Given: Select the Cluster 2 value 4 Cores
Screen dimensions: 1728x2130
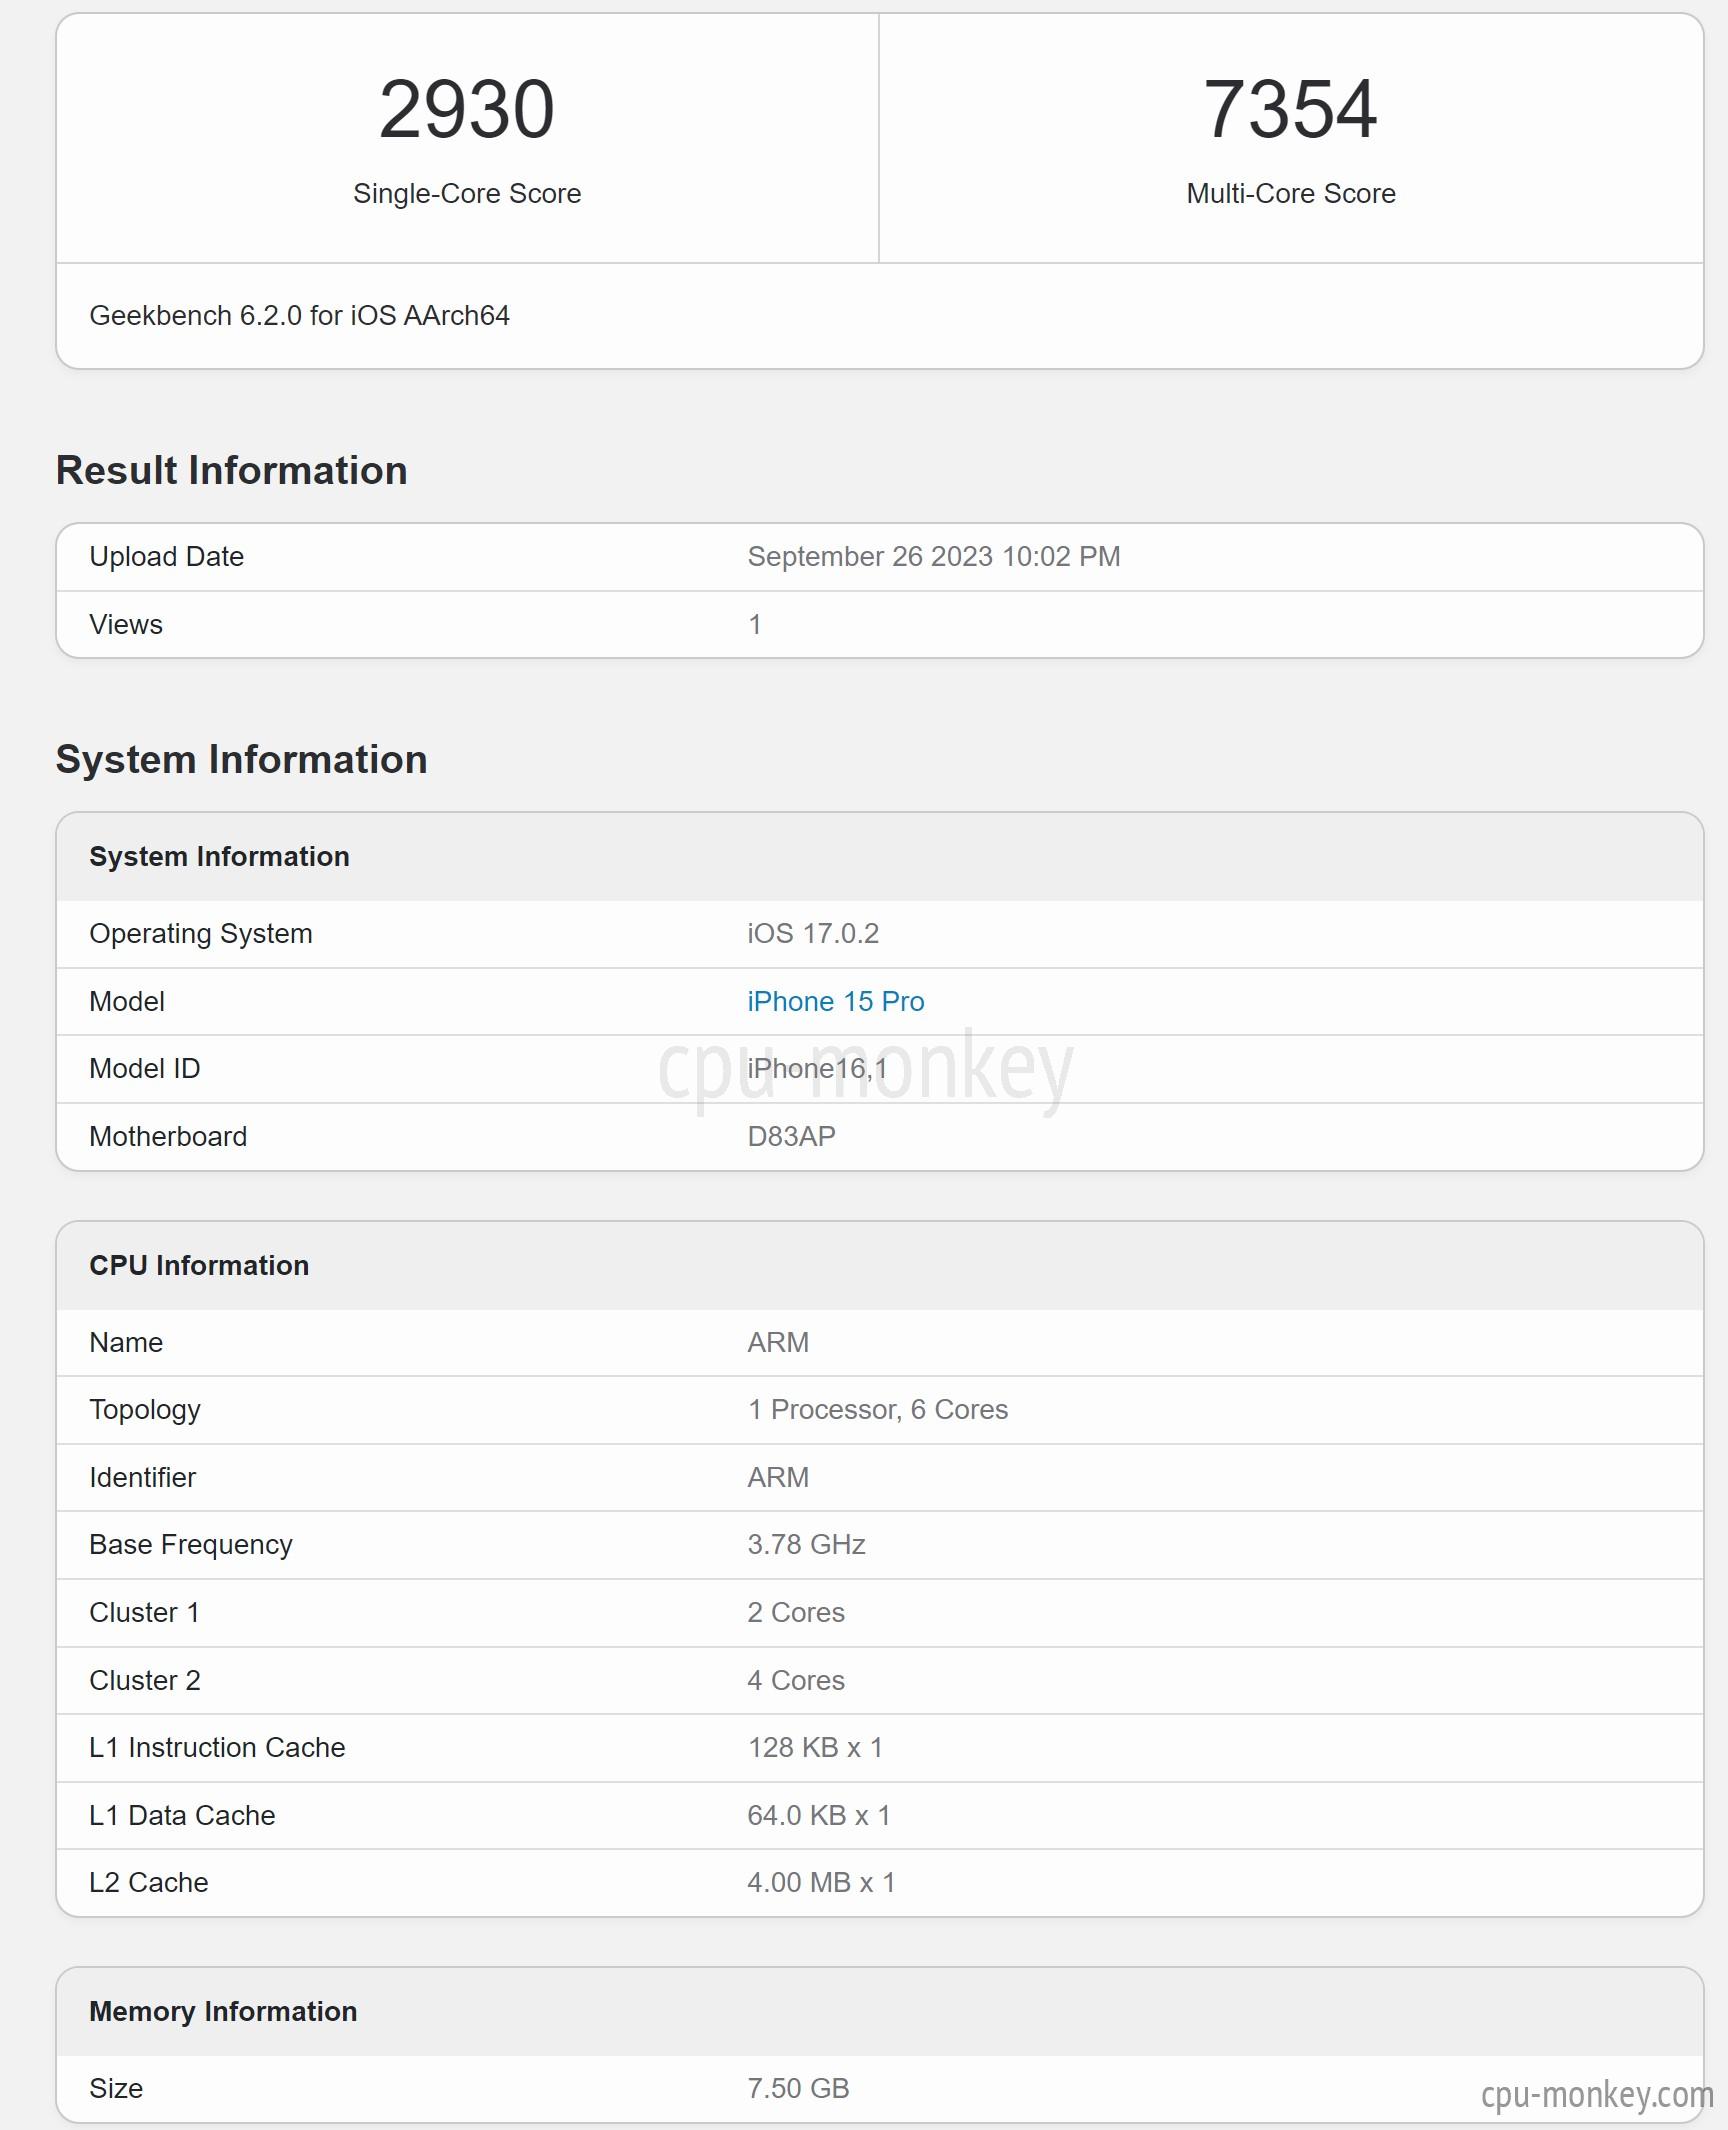Looking at the screenshot, I should coord(796,1680).
